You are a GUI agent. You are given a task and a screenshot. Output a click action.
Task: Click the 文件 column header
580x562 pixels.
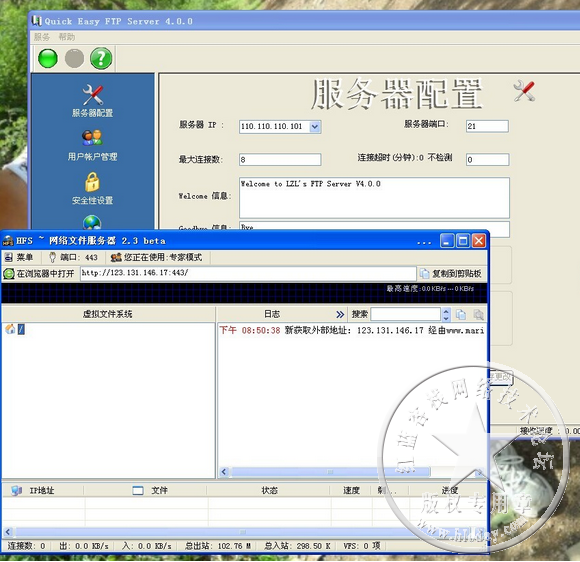145,491
